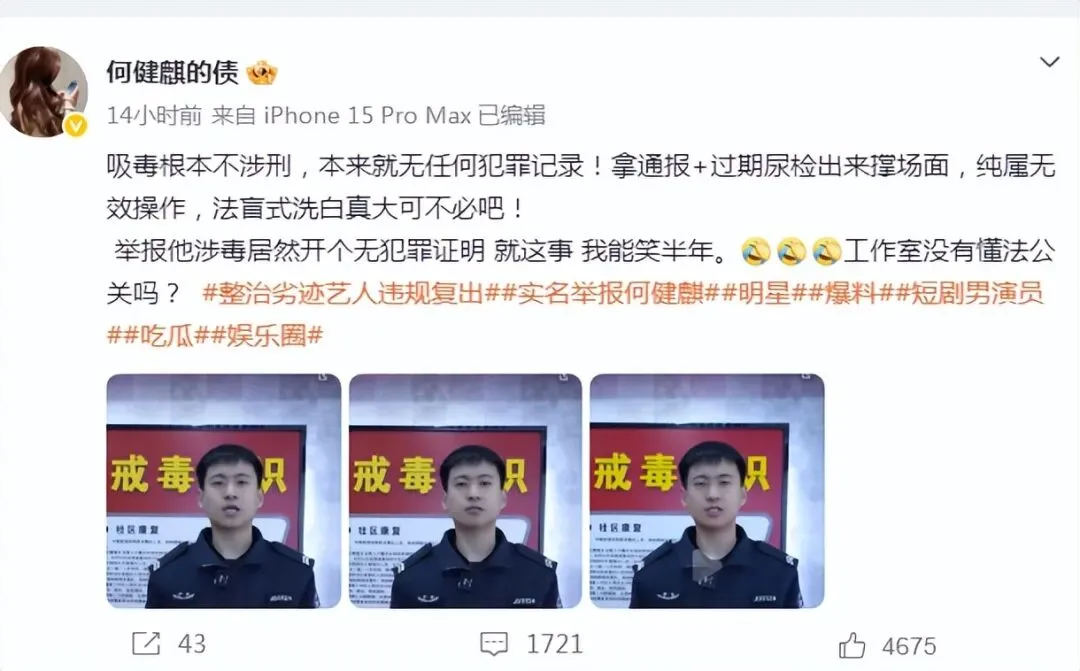Click the crown membership icon beside username
Viewport: 1080px width, 671px height.
[262, 72]
